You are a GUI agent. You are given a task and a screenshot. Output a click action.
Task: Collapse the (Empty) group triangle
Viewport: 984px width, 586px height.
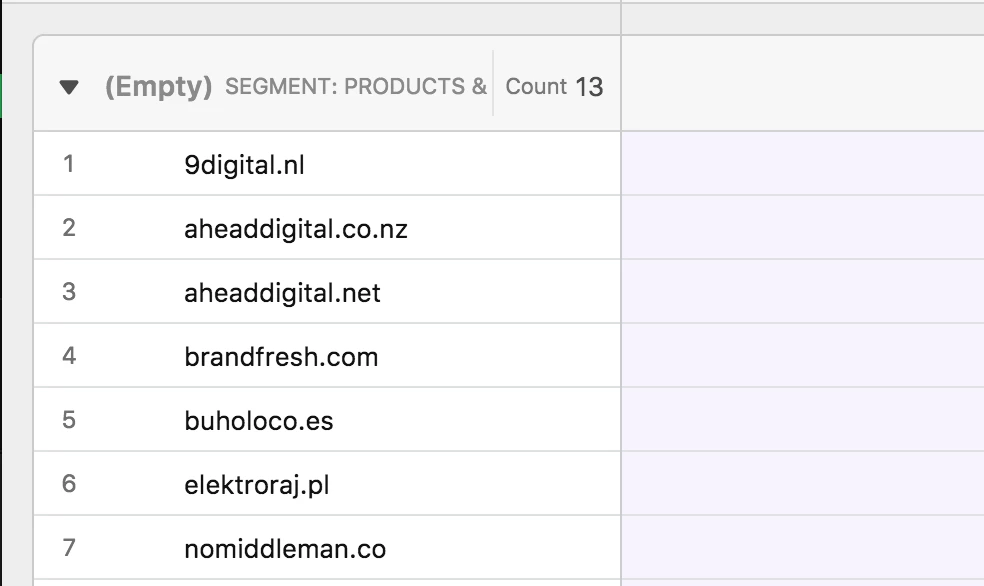click(x=68, y=87)
